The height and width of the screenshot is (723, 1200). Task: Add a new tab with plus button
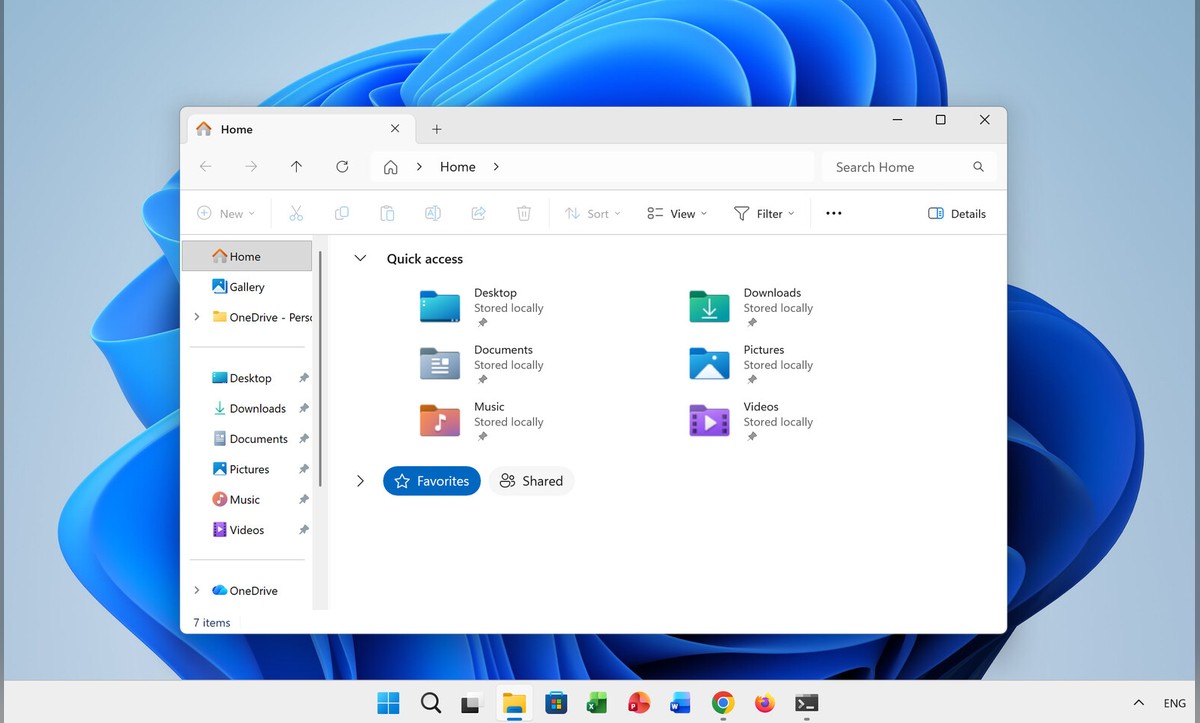pyautogui.click(x=437, y=129)
